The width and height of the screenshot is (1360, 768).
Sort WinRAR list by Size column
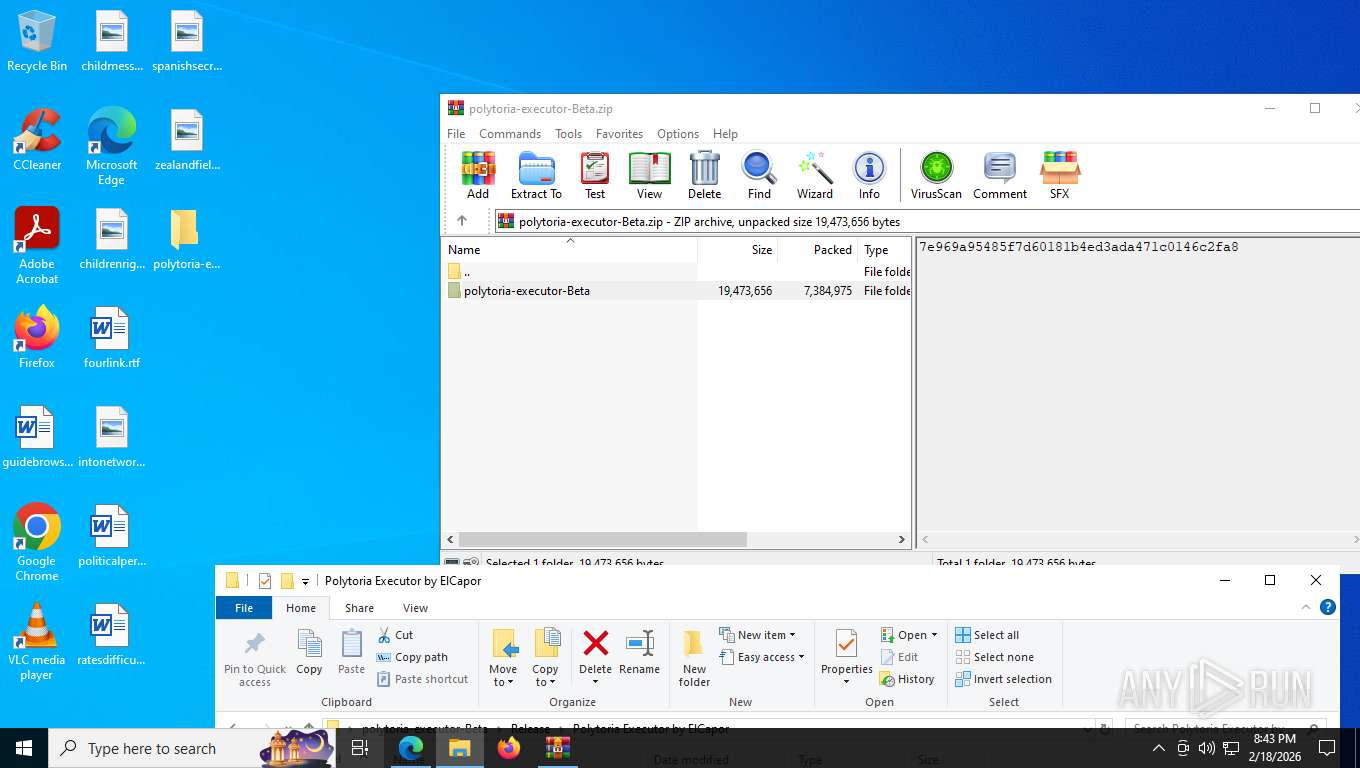point(738,250)
